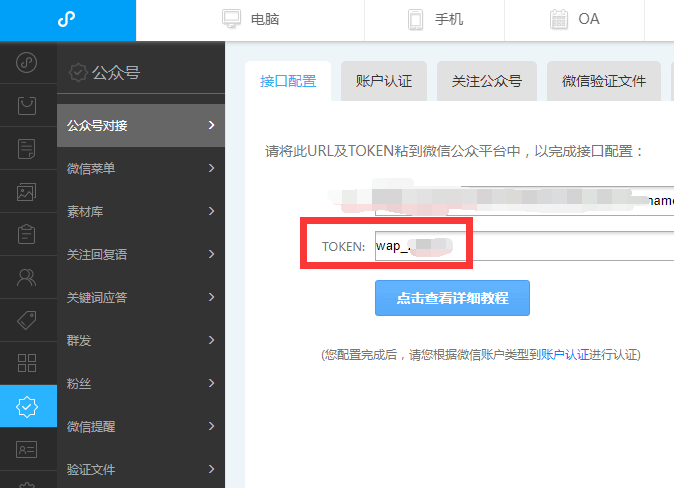Image resolution: width=674 pixels, height=488 pixels.
Task: Expand the 关注回复语 chevron
Action: 211,254
